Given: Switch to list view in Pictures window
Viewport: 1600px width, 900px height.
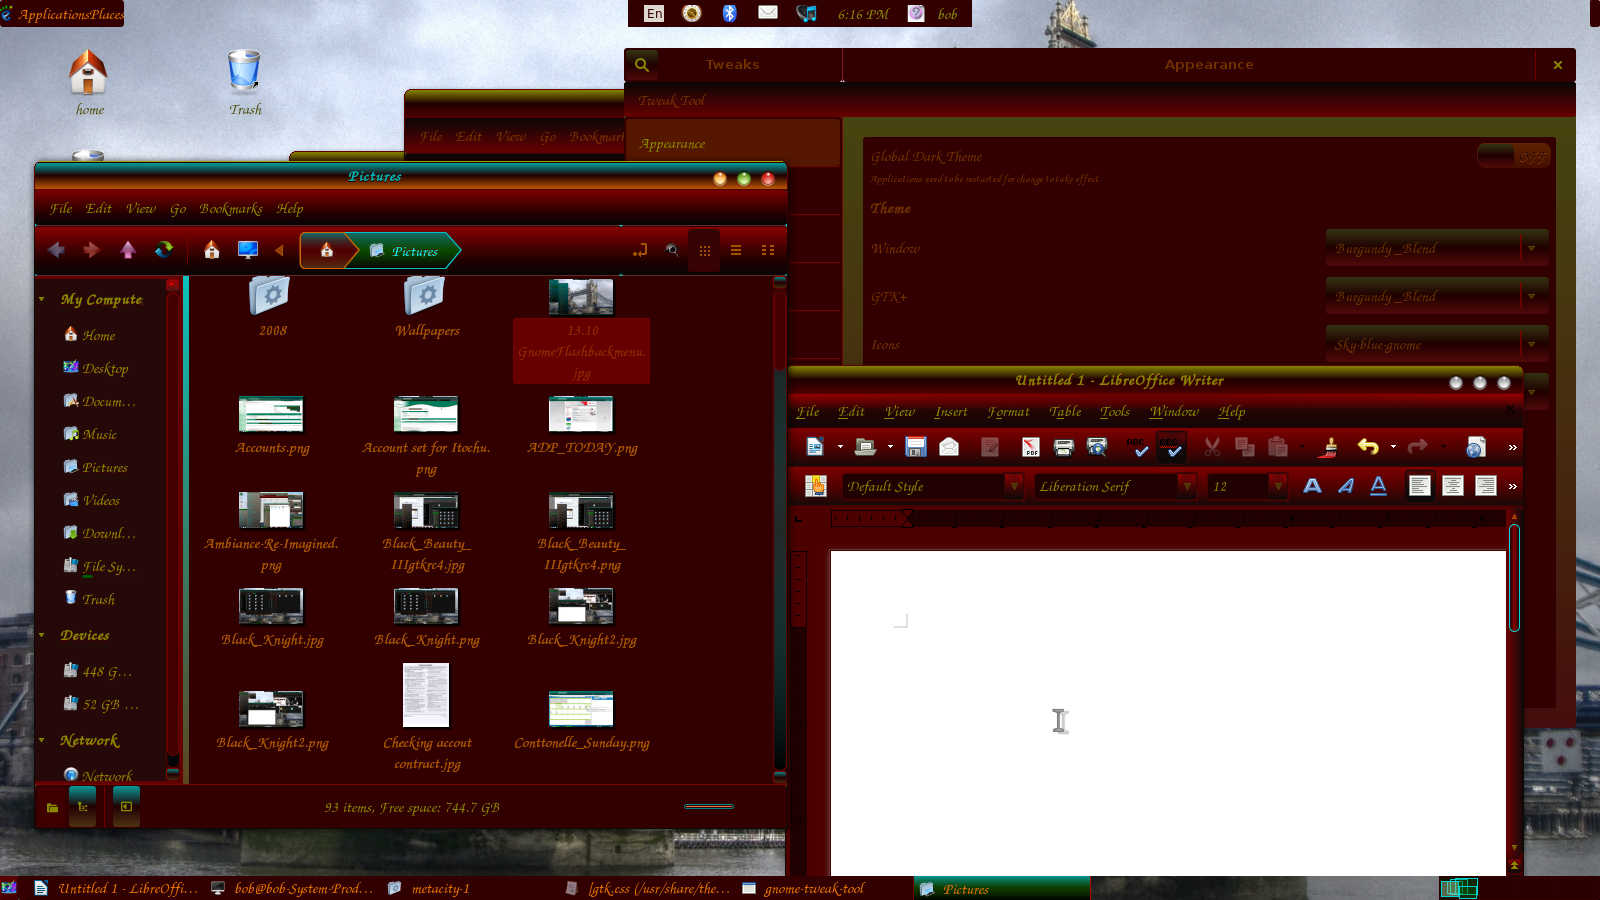Looking at the screenshot, I should (x=736, y=250).
